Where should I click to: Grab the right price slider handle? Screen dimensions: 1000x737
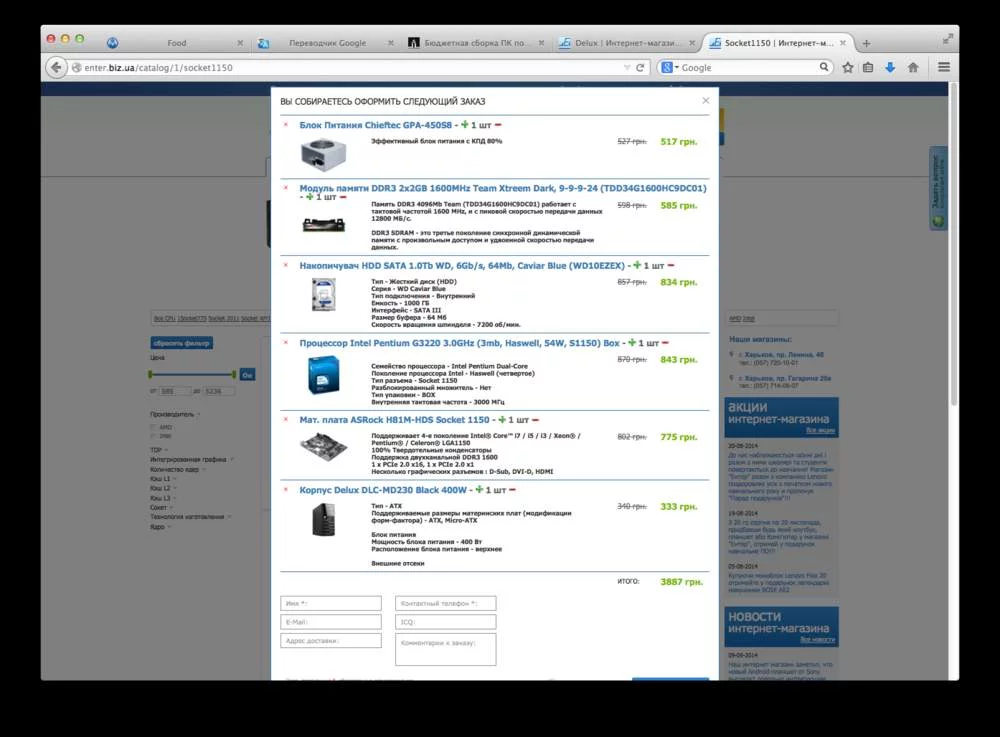coord(234,374)
